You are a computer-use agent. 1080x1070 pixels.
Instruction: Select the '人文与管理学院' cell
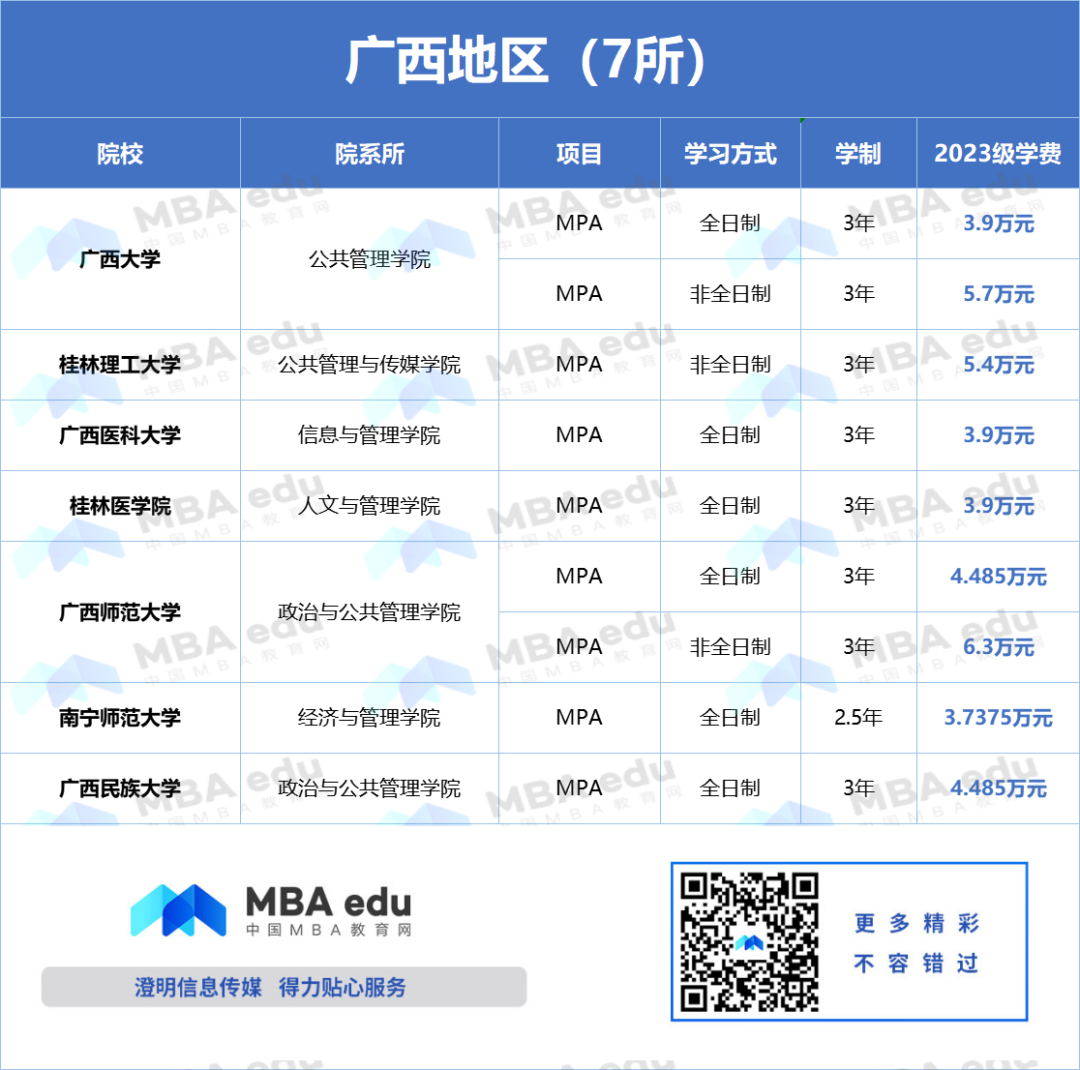pyautogui.click(x=369, y=506)
